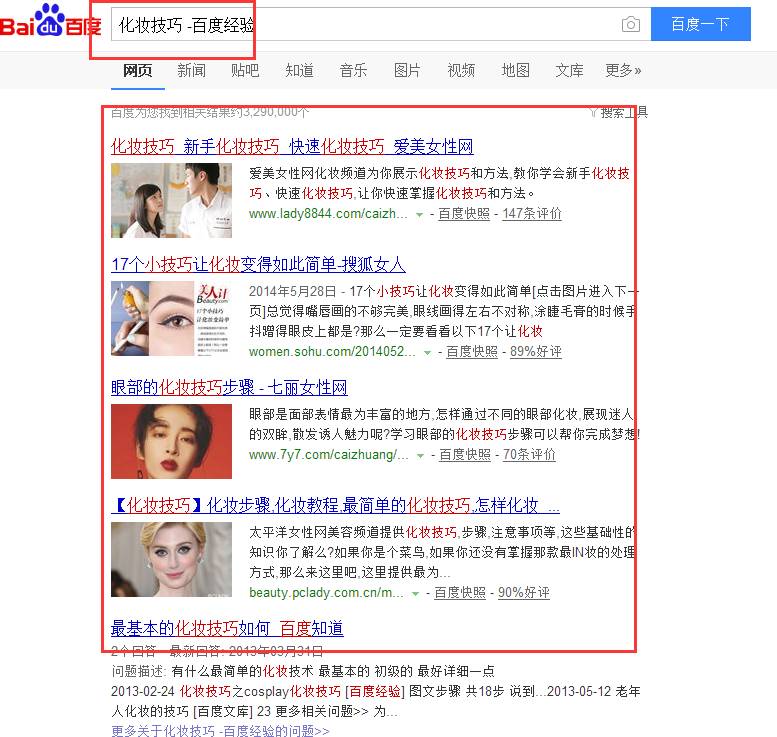
Task: Click the camera image search icon
Action: [x=630, y=24]
